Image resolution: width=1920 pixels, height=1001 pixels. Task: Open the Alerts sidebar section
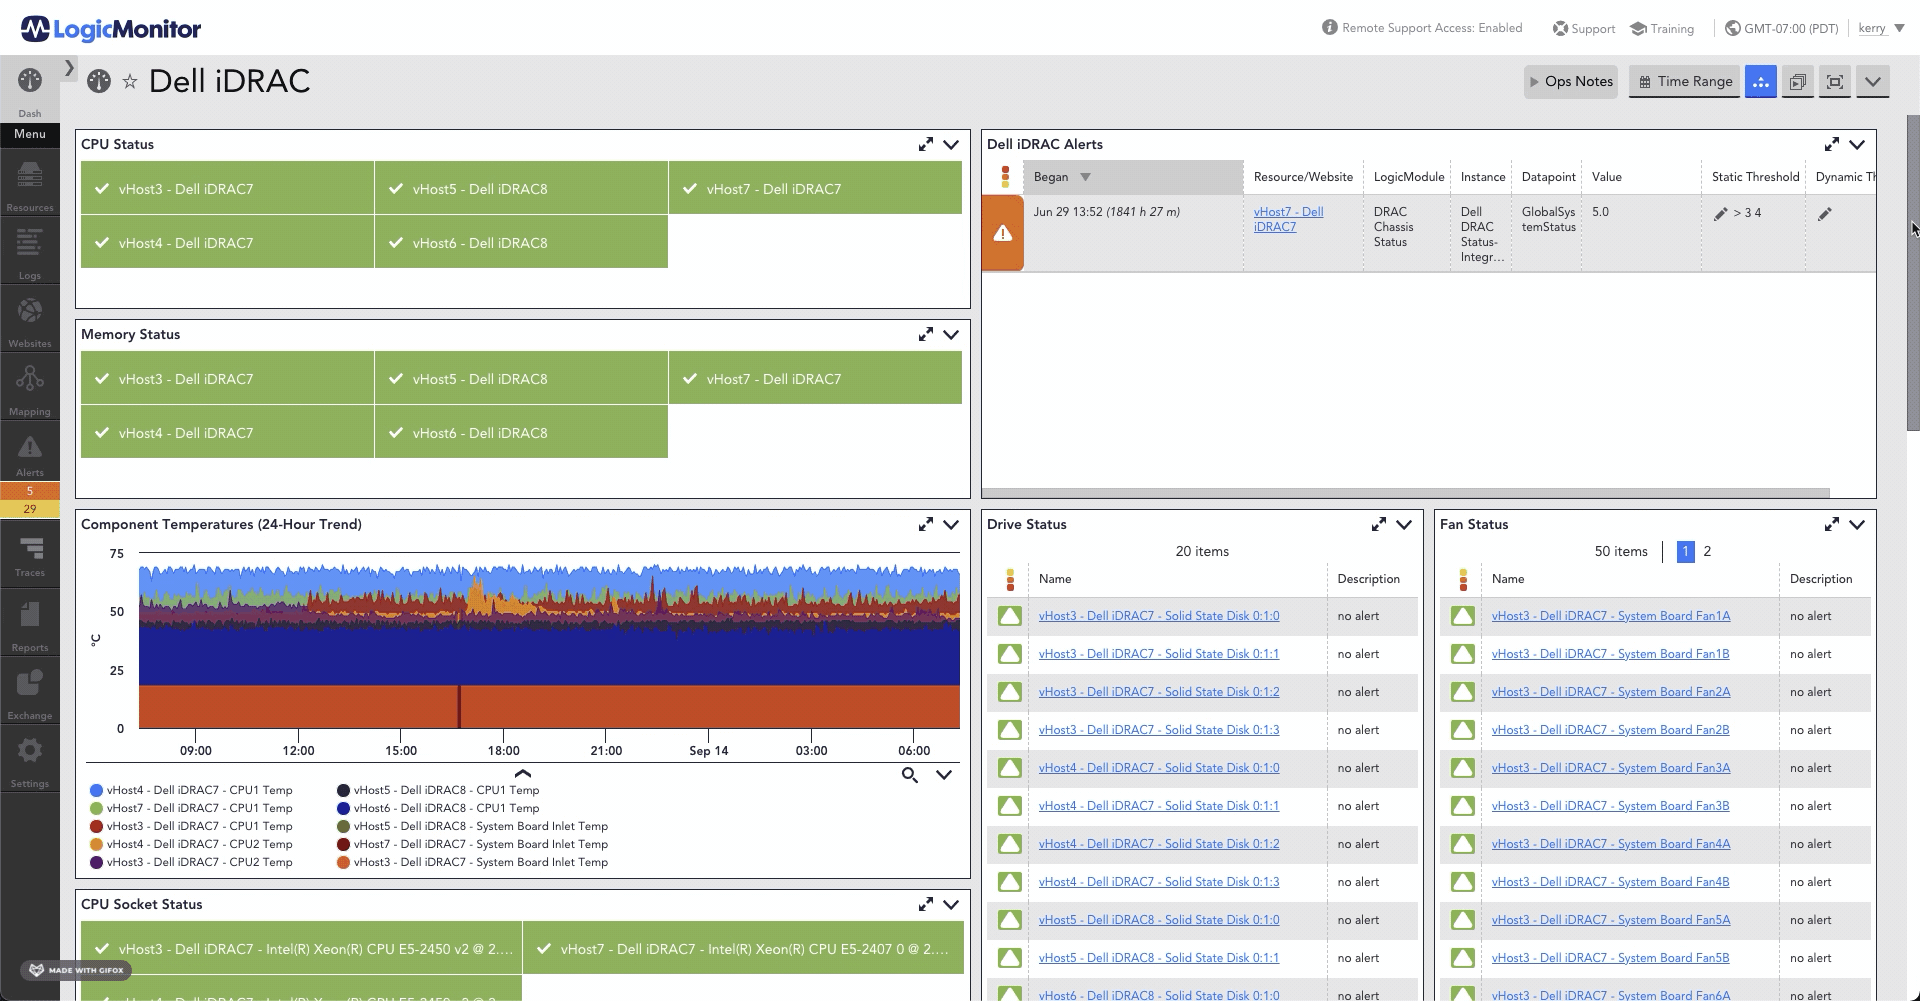click(x=30, y=456)
